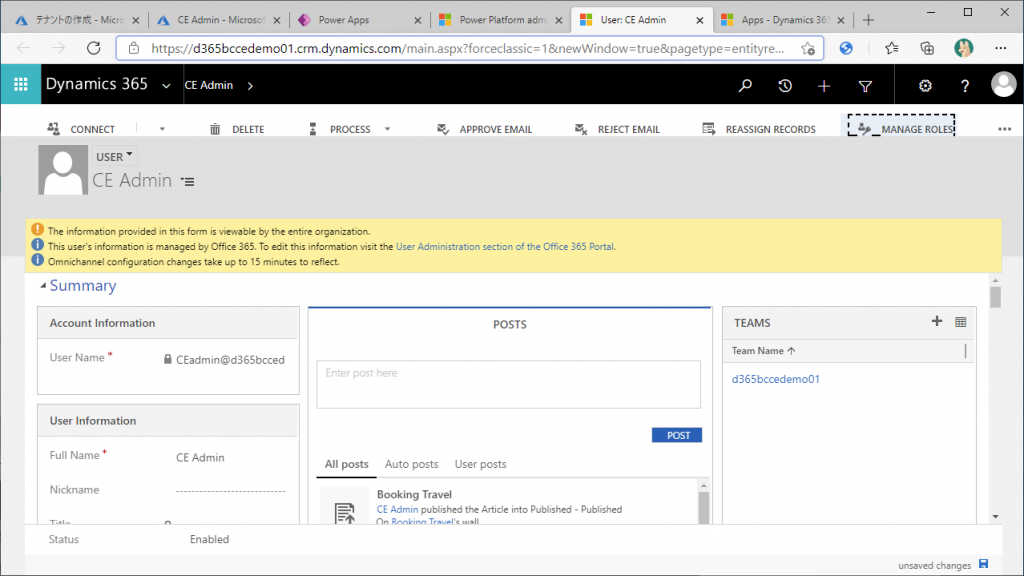Sort by Team Name column header
Image resolution: width=1024 pixels, height=576 pixels.
coord(763,351)
